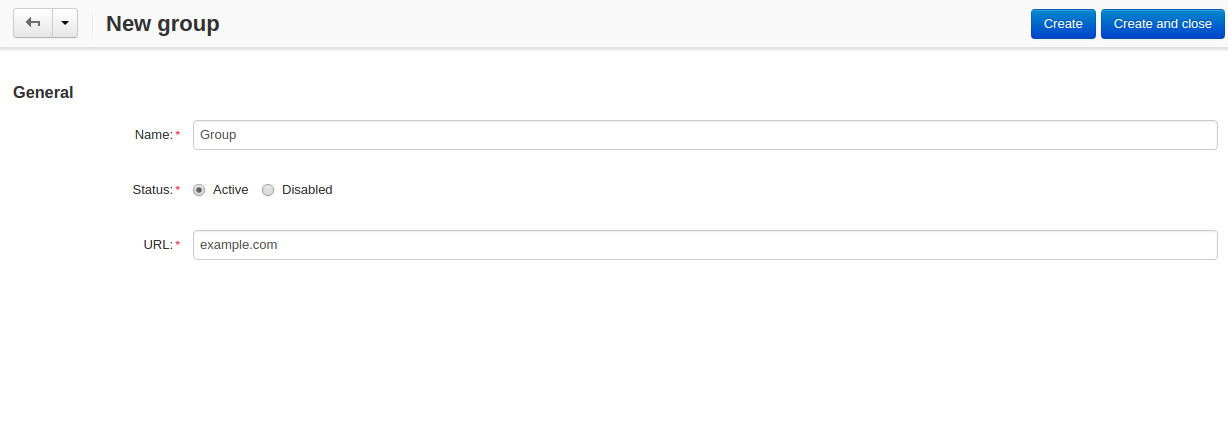Click the Create and close button
1228x433 pixels.
click(1162, 24)
